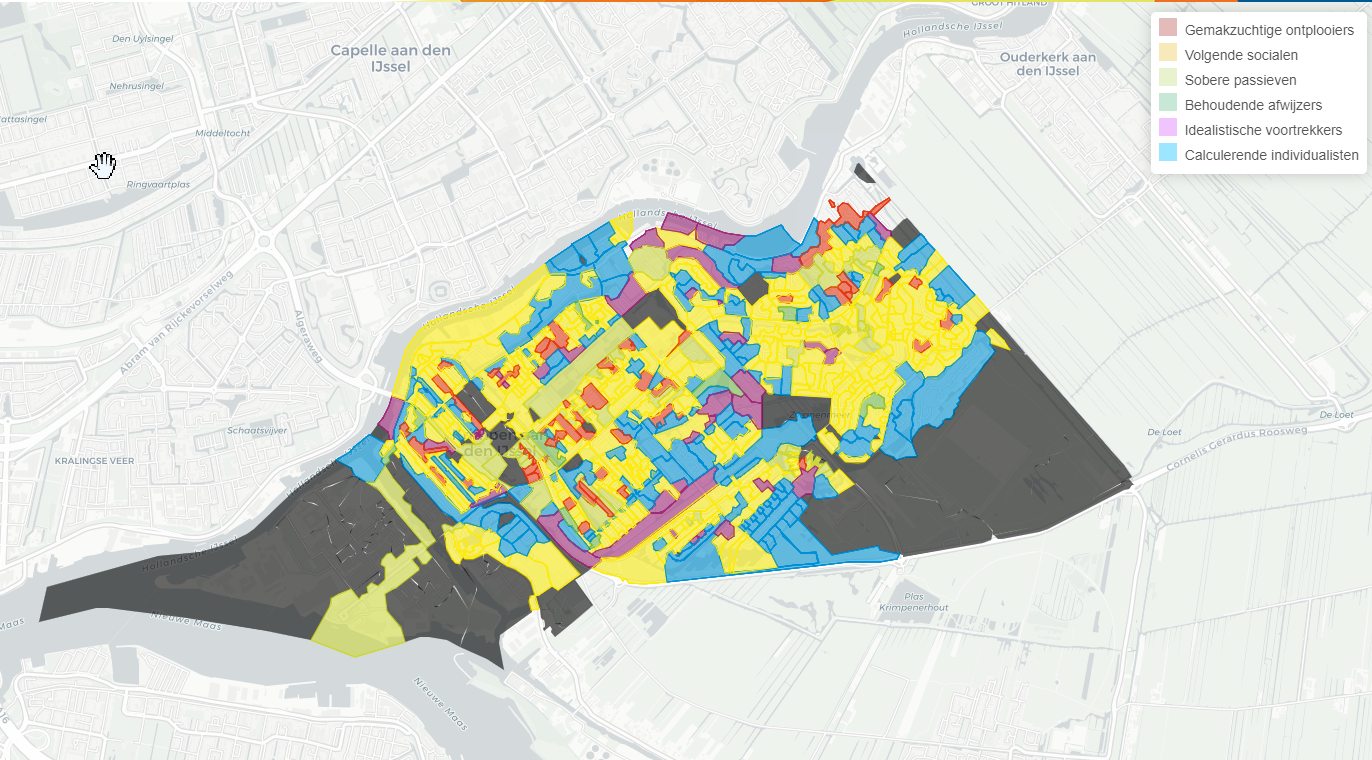Click the 'Ouderkerk aan den IJssel' map label

click(x=1047, y=64)
